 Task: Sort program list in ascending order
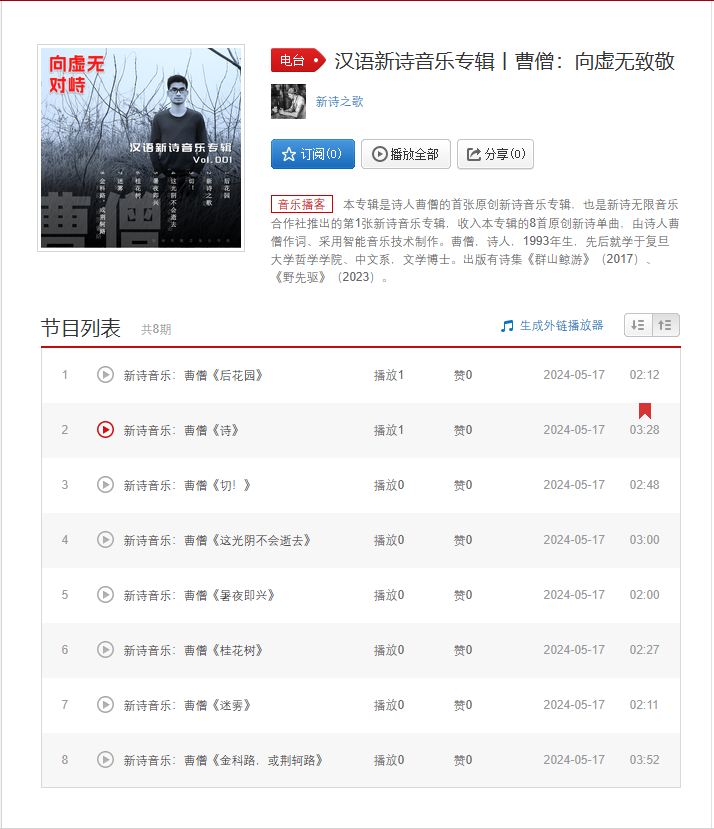[665, 325]
